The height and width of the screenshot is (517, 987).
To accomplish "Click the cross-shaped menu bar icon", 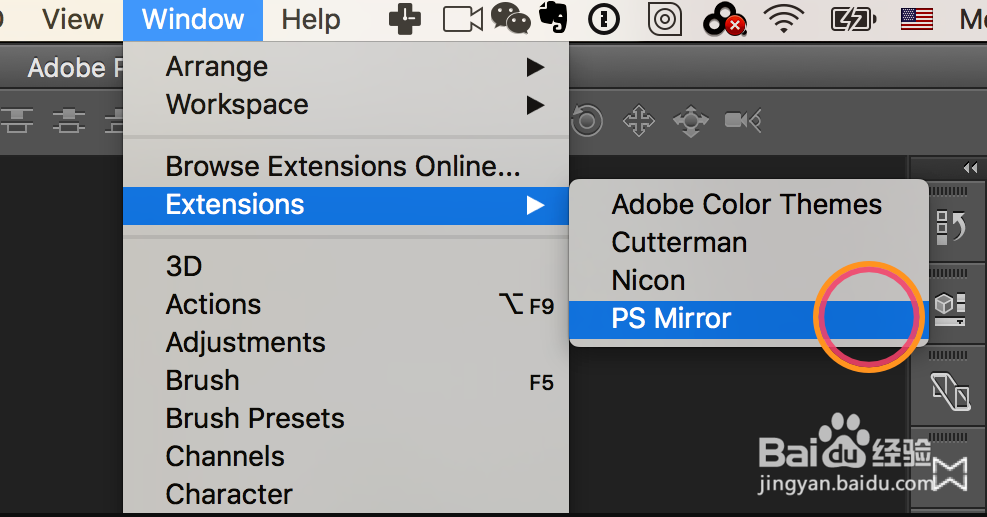I will click(405, 19).
